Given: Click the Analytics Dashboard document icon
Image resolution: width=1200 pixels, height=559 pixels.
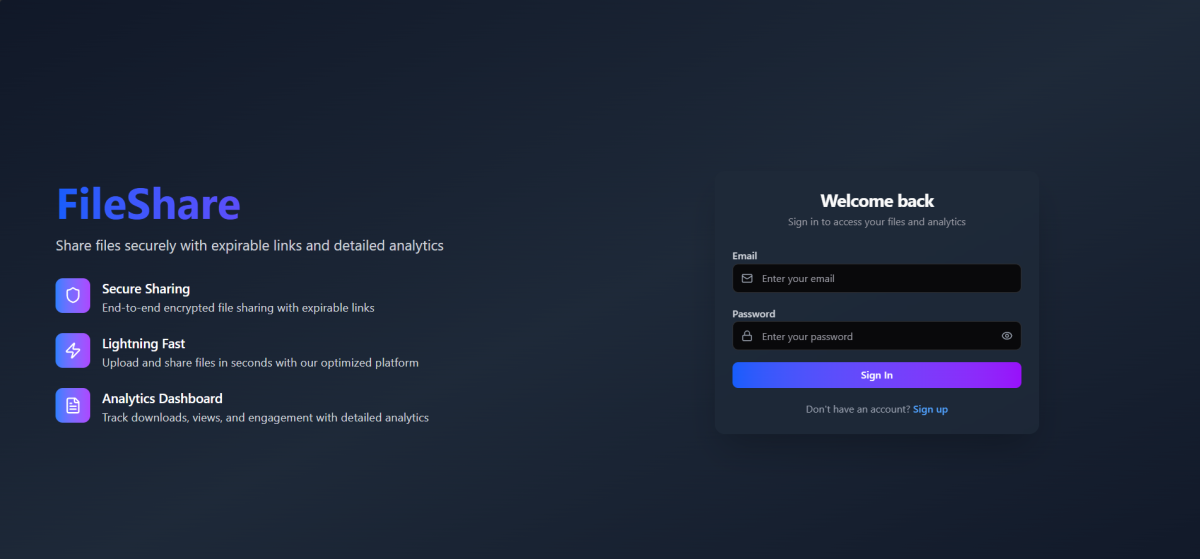Looking at the screenshot, I should click(73, 406).
